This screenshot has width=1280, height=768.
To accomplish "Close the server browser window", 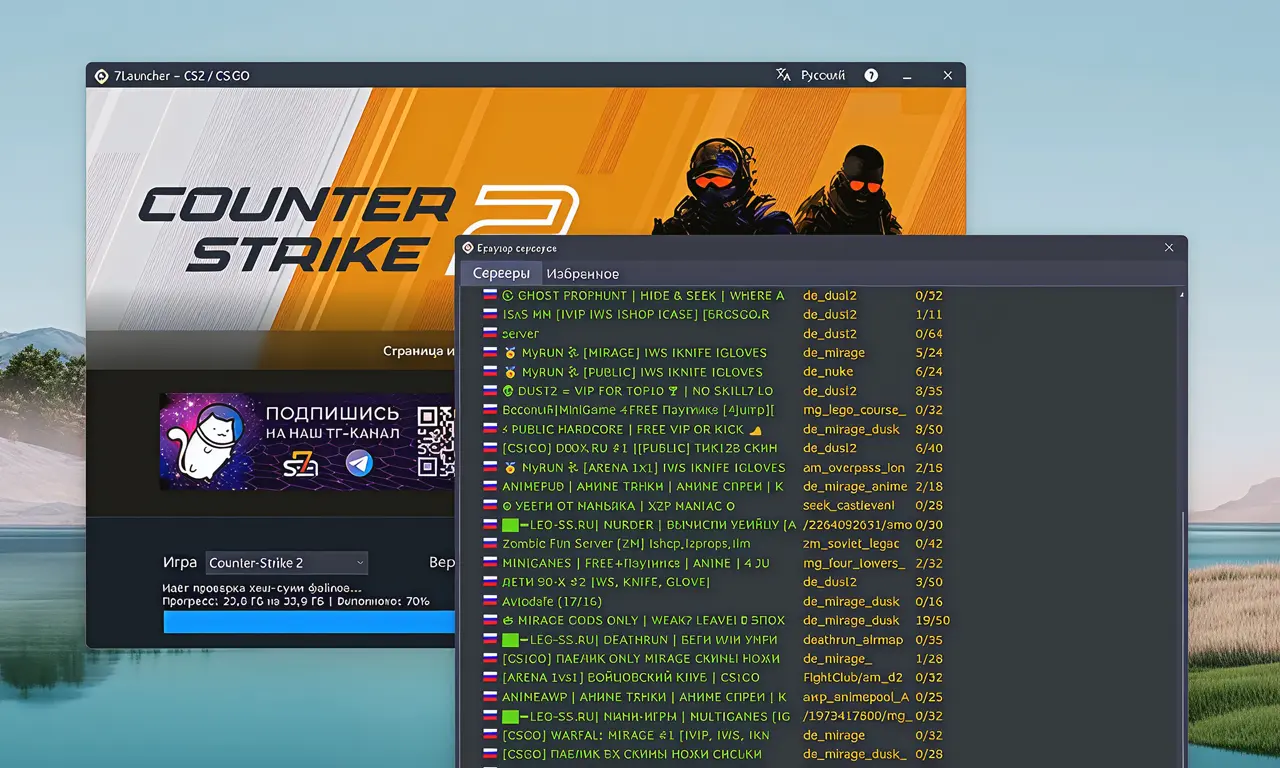I will coord(1169,247).
